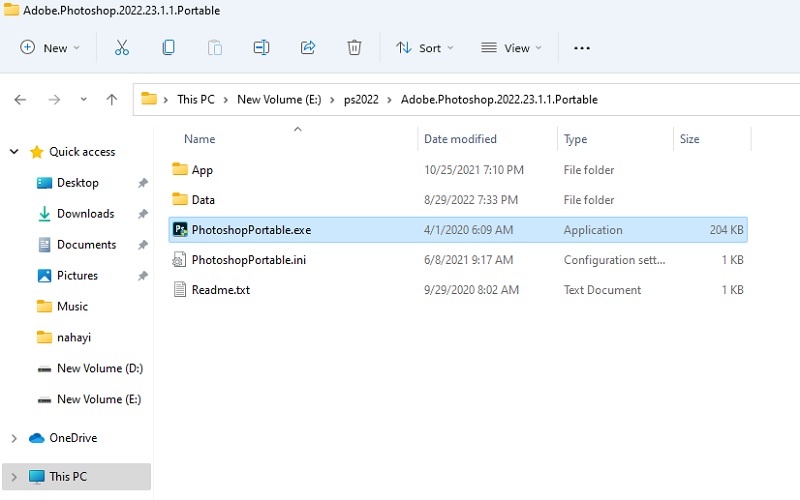The height and width of the screenshot is (500, 800).
Task: Open the See more ellipsis menu
Action: tap(582, 48)
